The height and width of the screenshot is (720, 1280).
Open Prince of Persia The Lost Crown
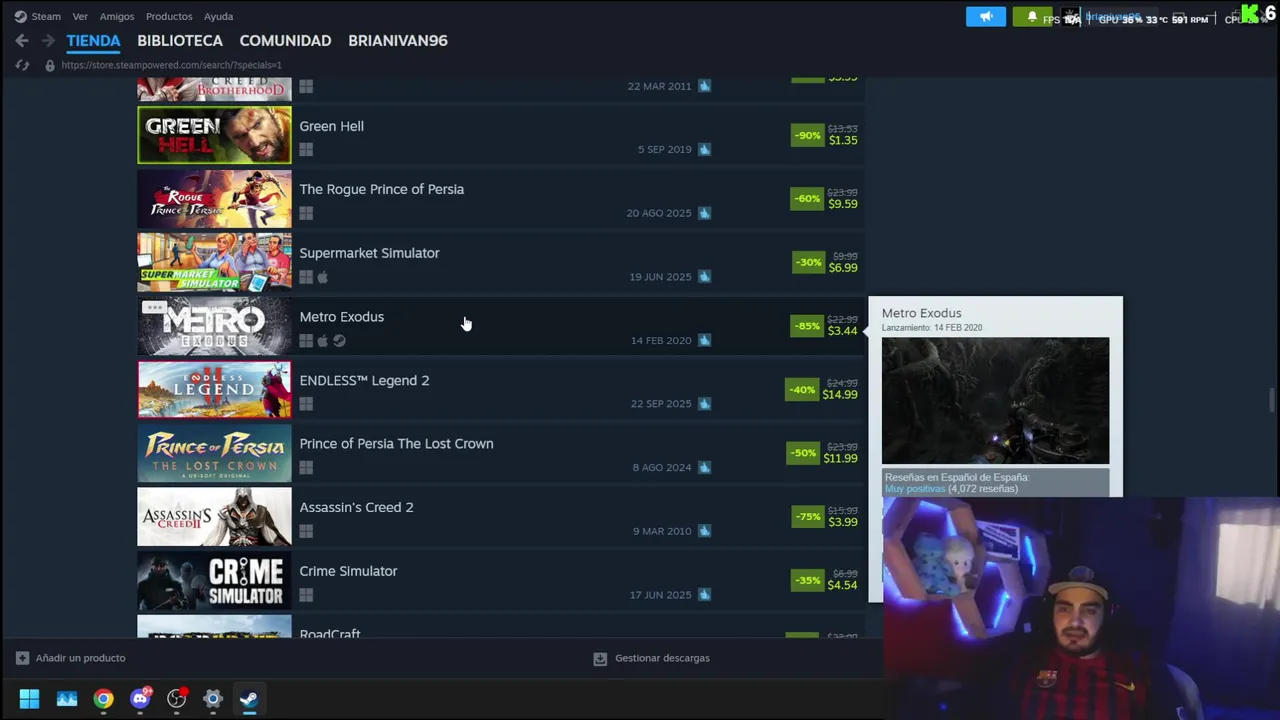point(396,444)
